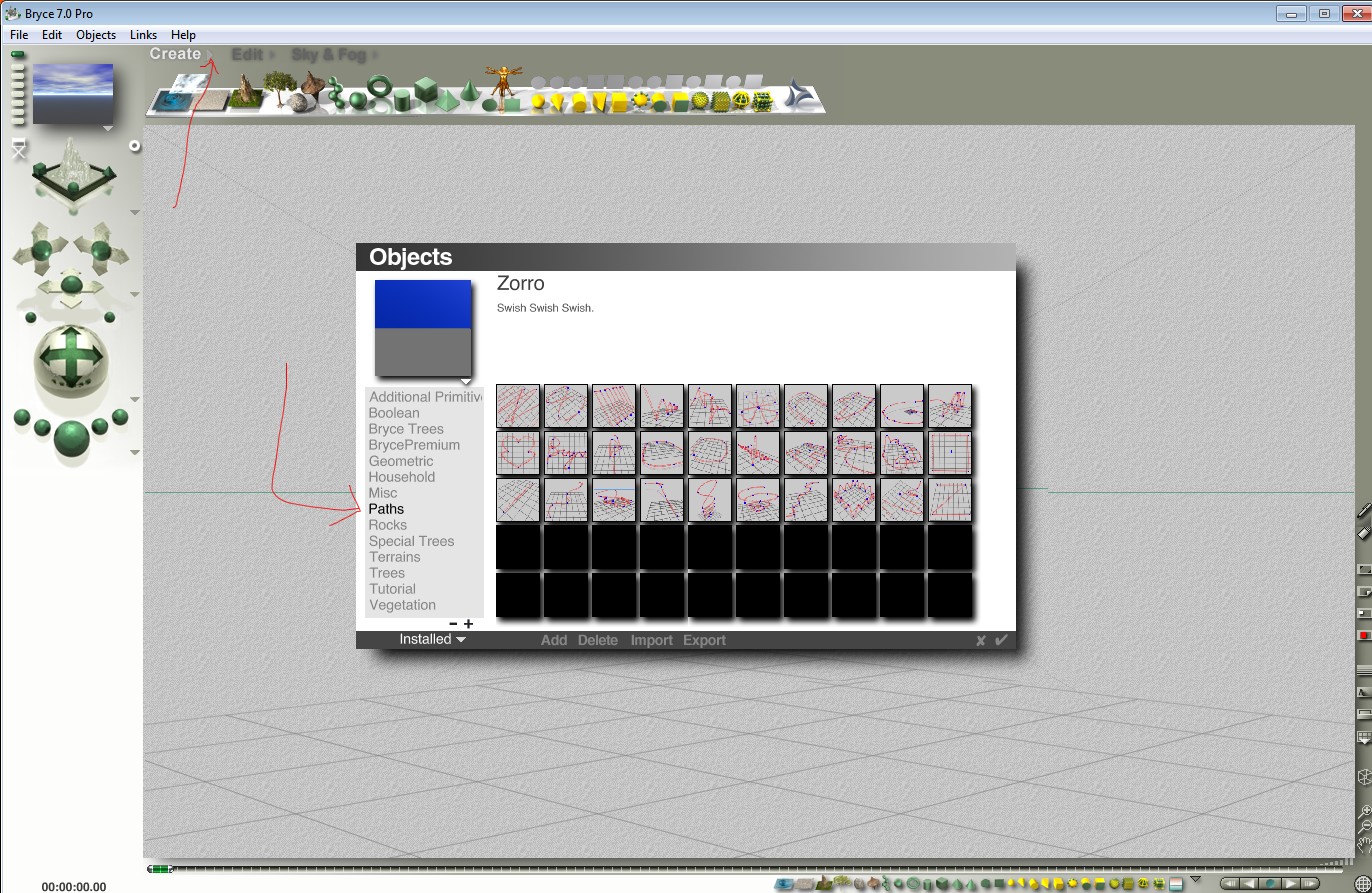Select the Household category
The image size is (1372, 893).
coord(402,477)
